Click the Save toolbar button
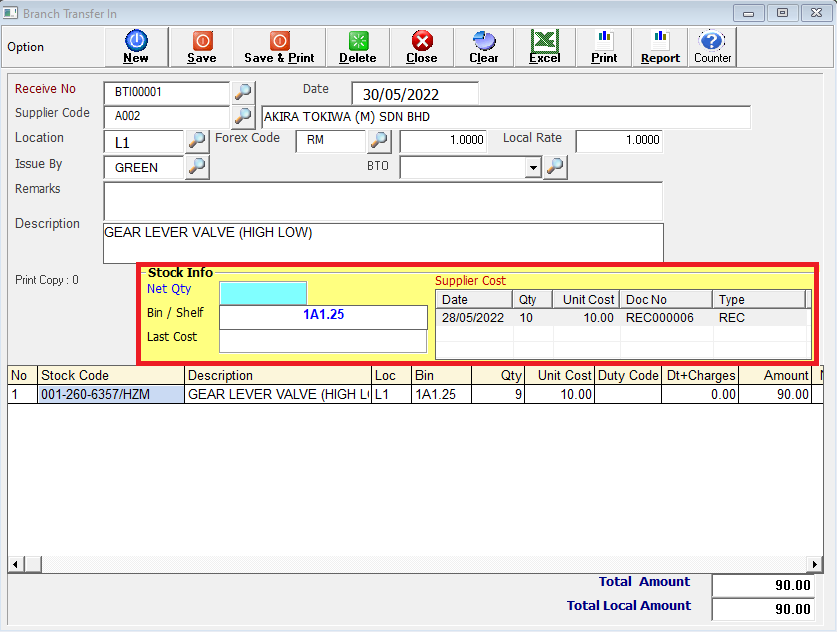Screen dimensions: 837x632 point(201,47)
